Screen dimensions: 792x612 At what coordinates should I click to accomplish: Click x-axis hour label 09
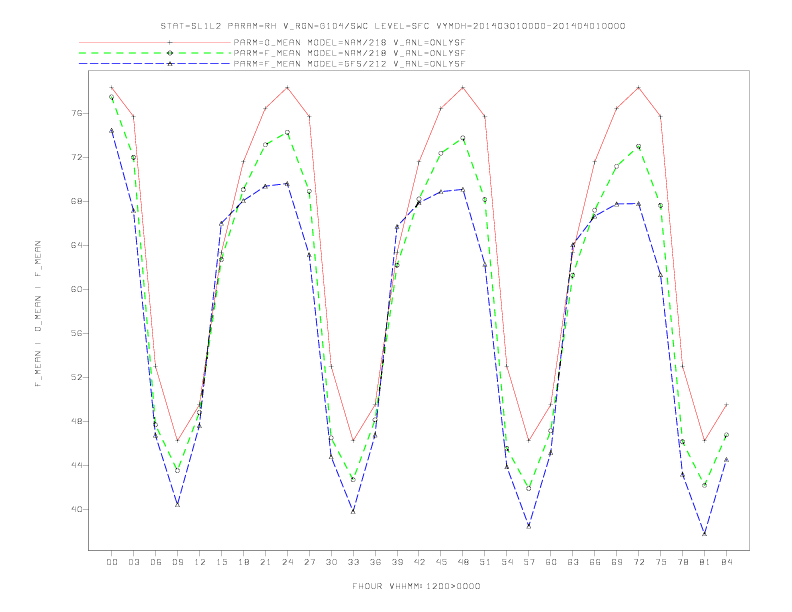tap(177, 562)
